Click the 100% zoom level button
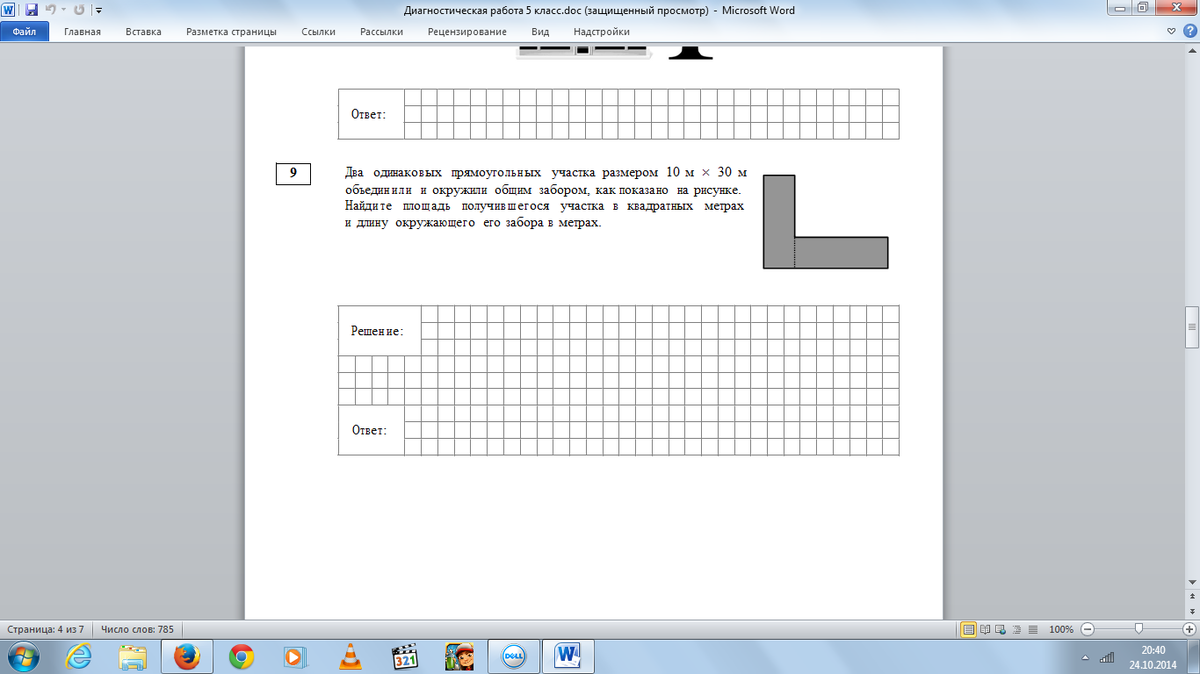This screenshot has width=1200, height=674. (x=1061, y=630)
